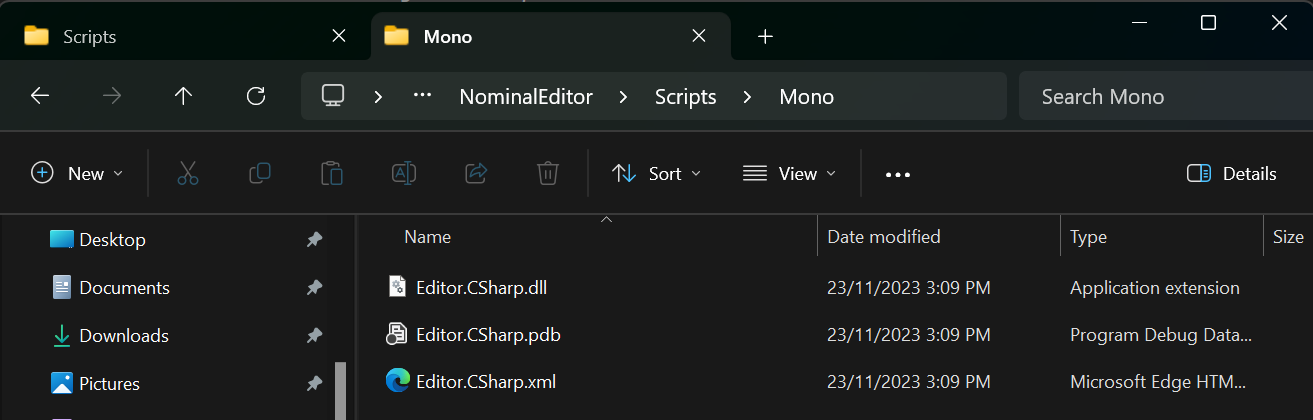Click the Copy icon in toolbar
The height and width of the screenshot is (420, 1313).
260,173
